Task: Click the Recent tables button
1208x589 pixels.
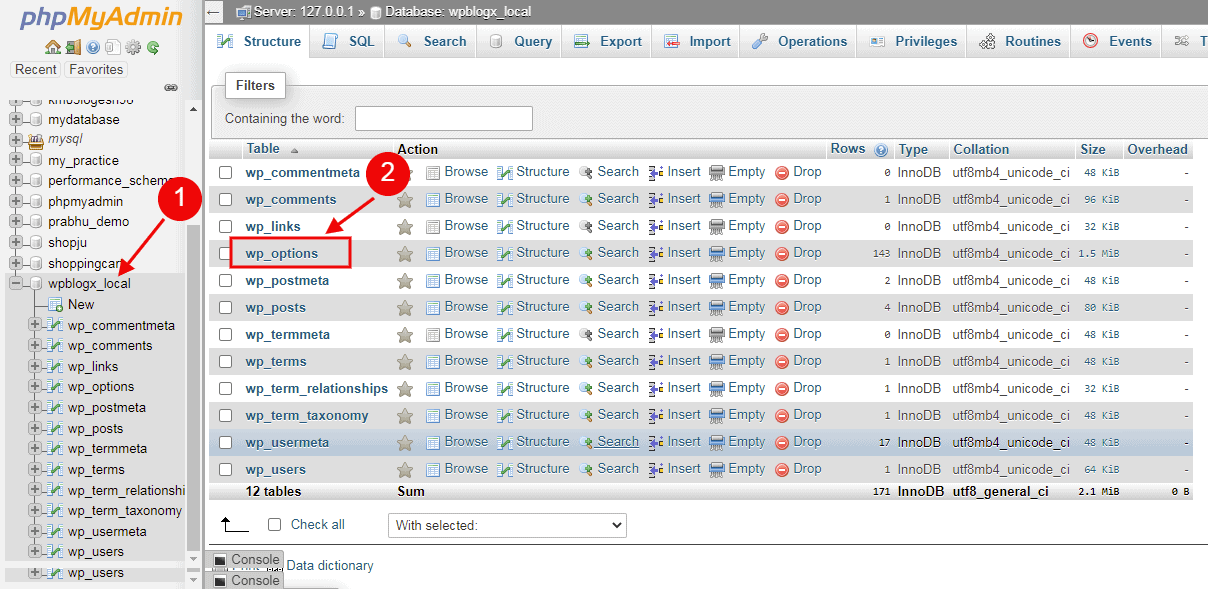Action: (36, 69)
